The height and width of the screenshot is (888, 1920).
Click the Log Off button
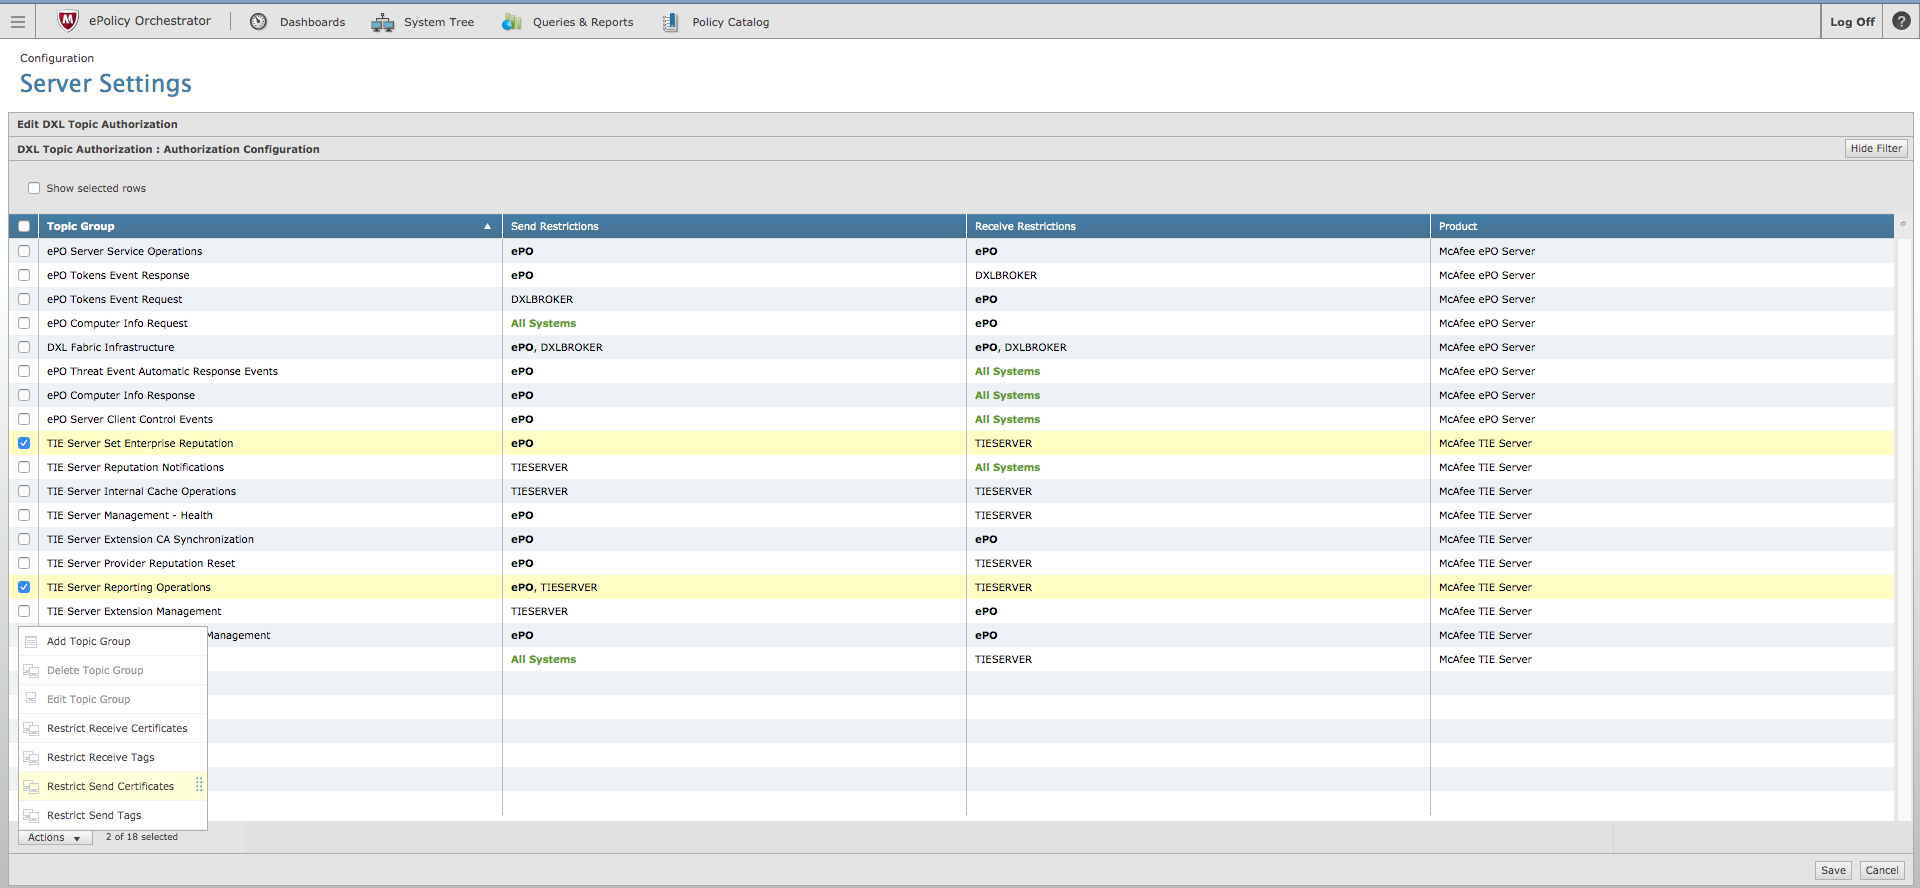(x=1852, y=22)
